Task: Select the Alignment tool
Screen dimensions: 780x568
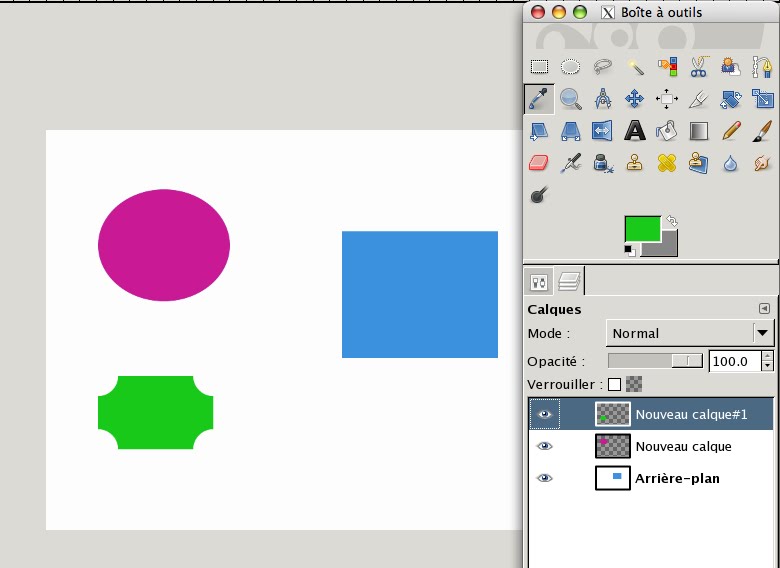Action: point(667,98)
